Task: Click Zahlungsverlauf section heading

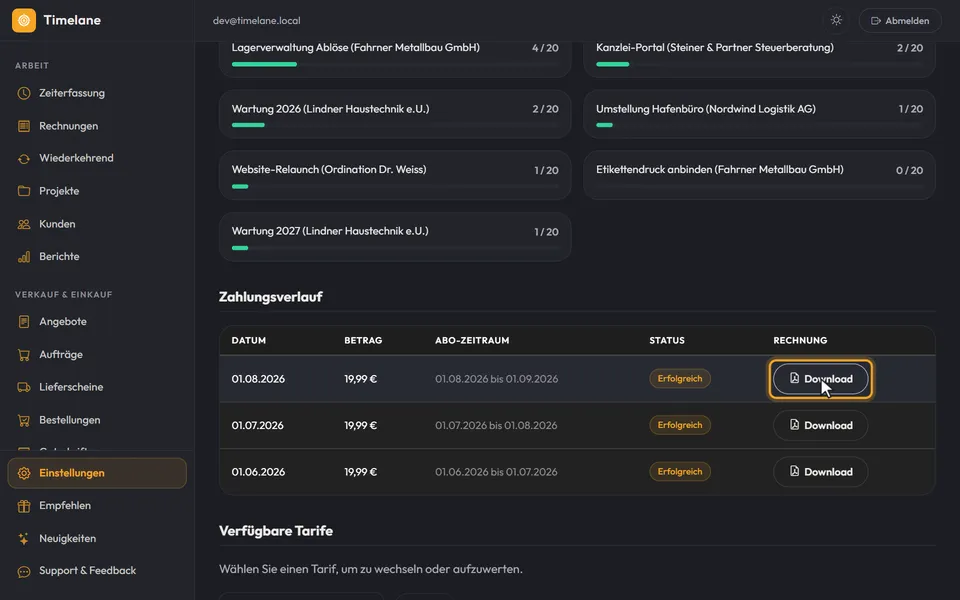Action: pyautogui.click(x=271, y=297)
